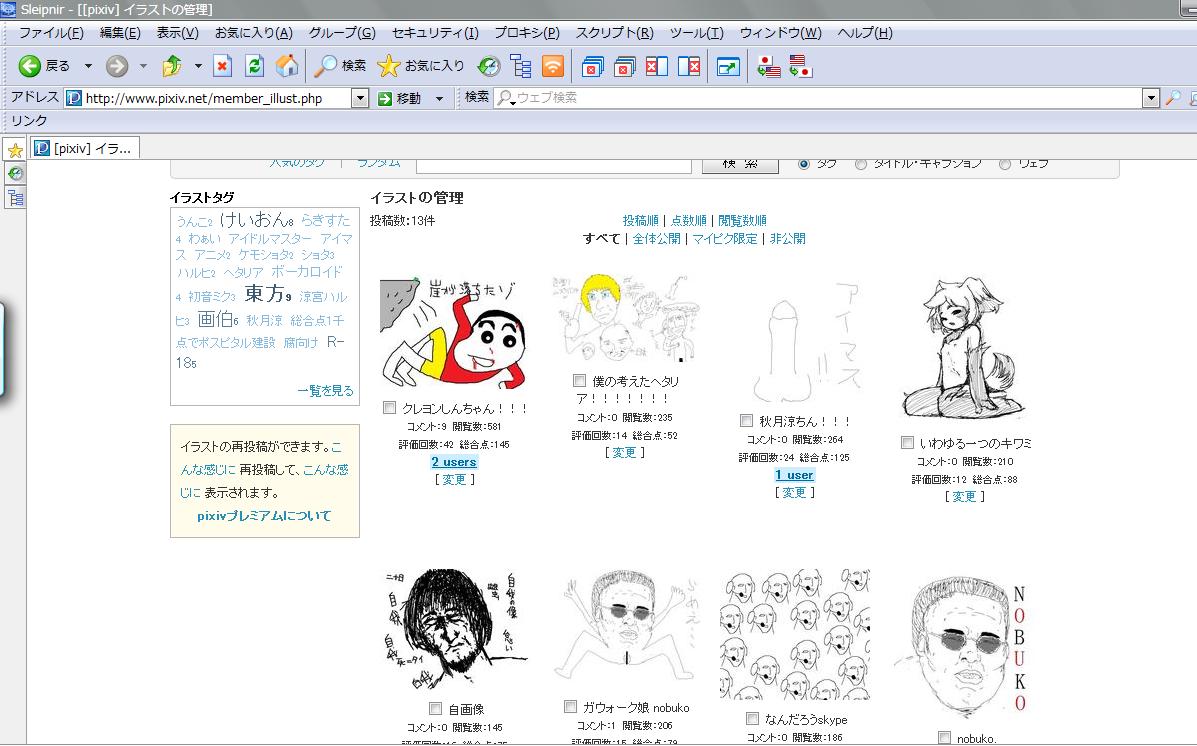Click close left tabs icon
Image resolution: width=1197 pixels, height=746 pixels.
[657, 66]
